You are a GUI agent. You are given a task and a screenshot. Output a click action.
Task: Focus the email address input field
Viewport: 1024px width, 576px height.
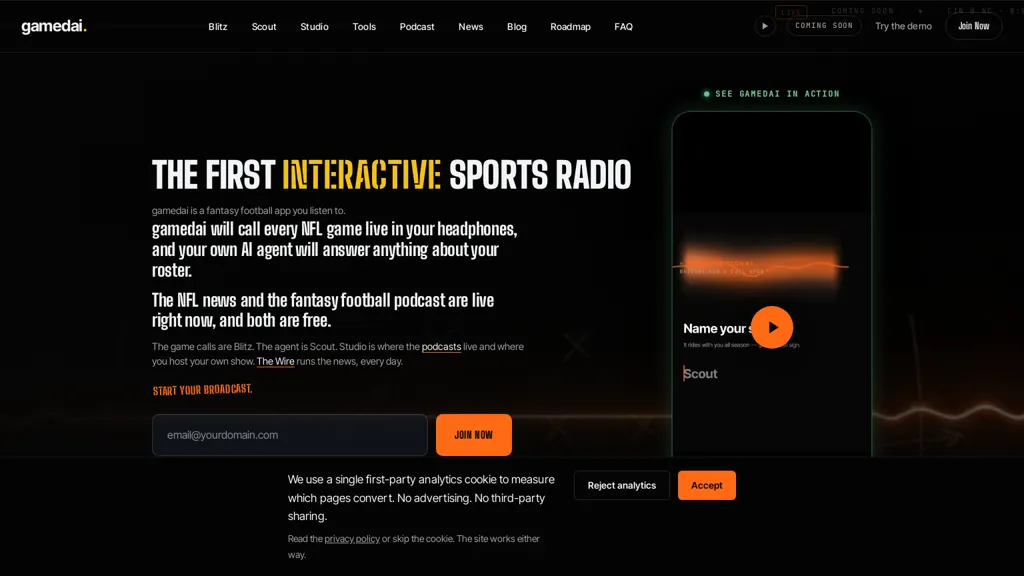290,435
